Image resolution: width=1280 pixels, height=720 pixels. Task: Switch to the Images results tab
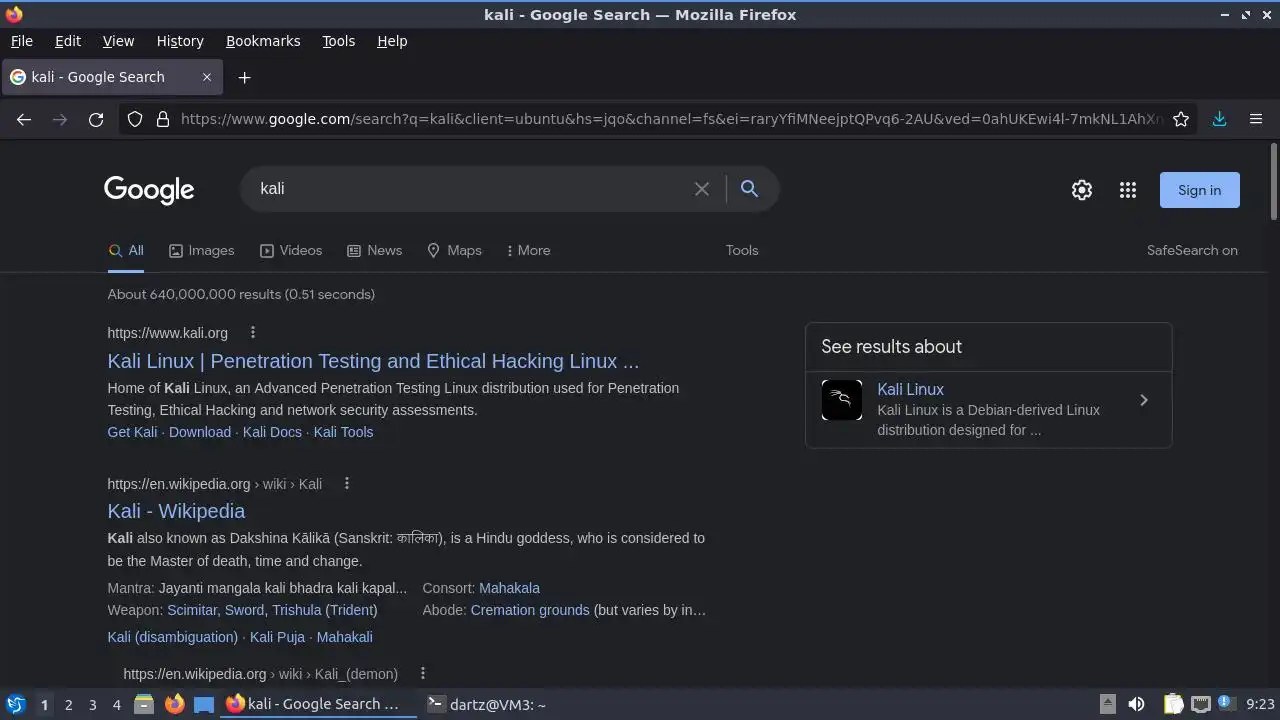point(201,251)
